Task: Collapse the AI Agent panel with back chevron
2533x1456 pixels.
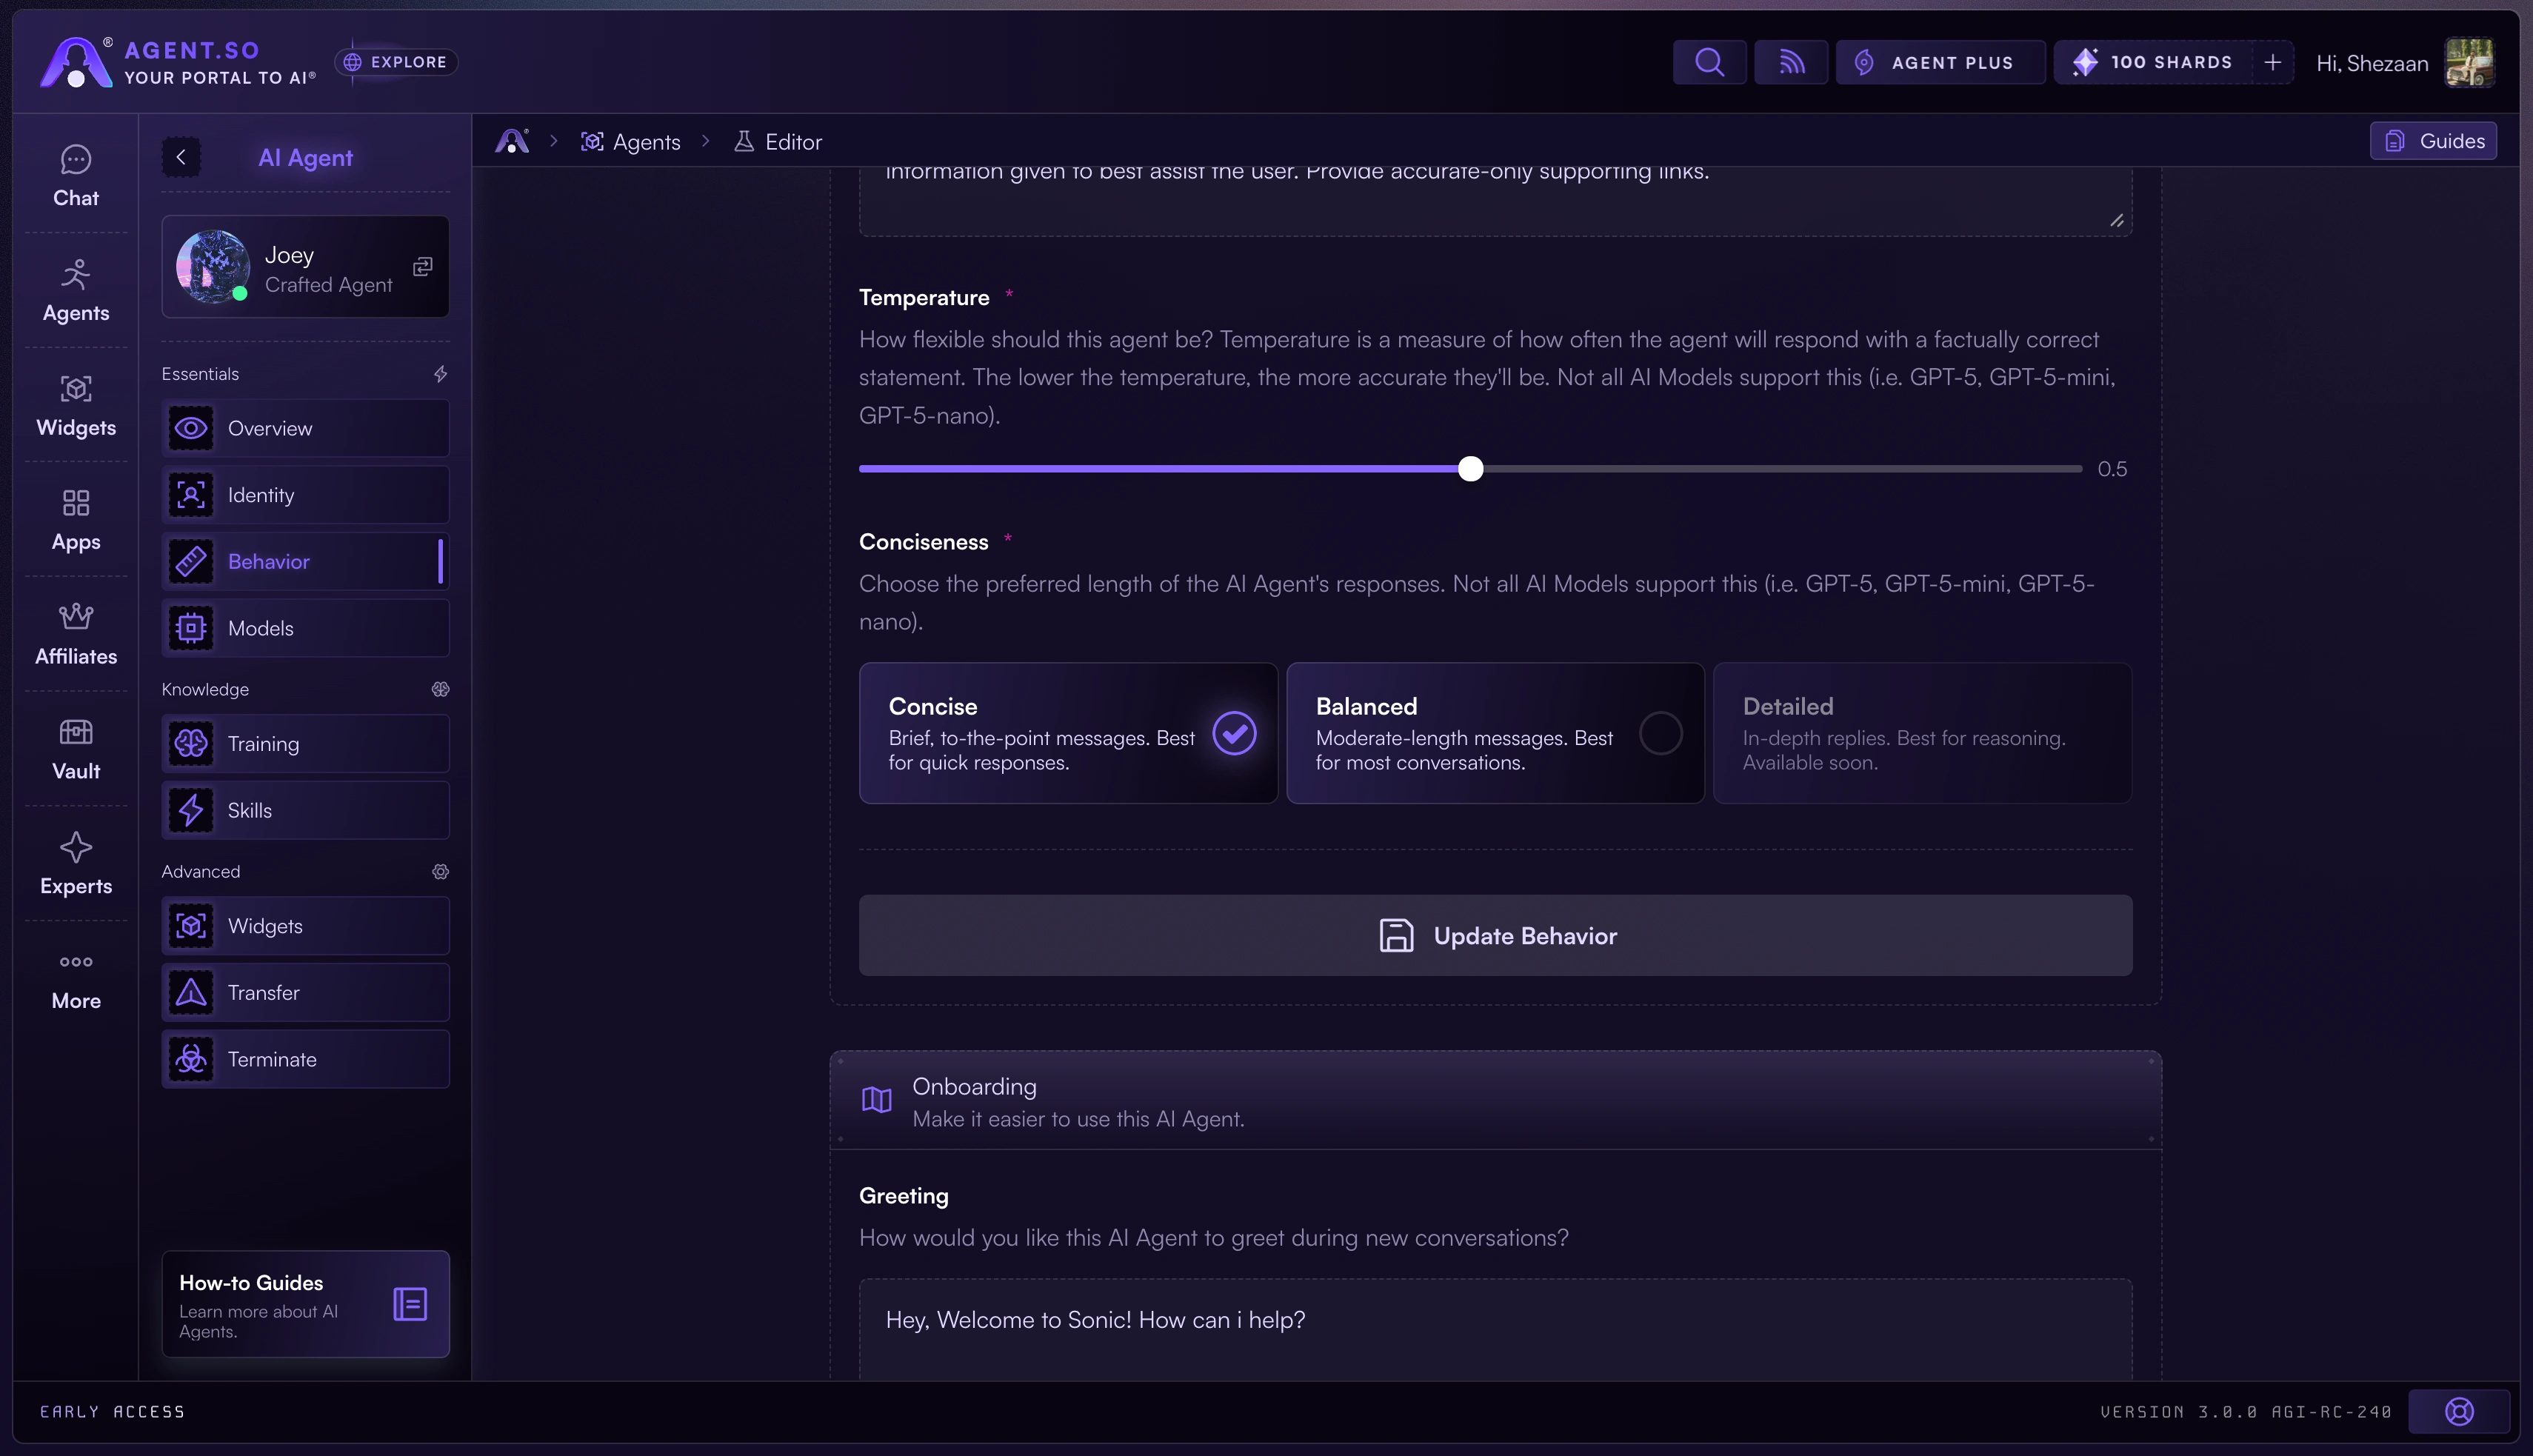Action: [181, 157]
